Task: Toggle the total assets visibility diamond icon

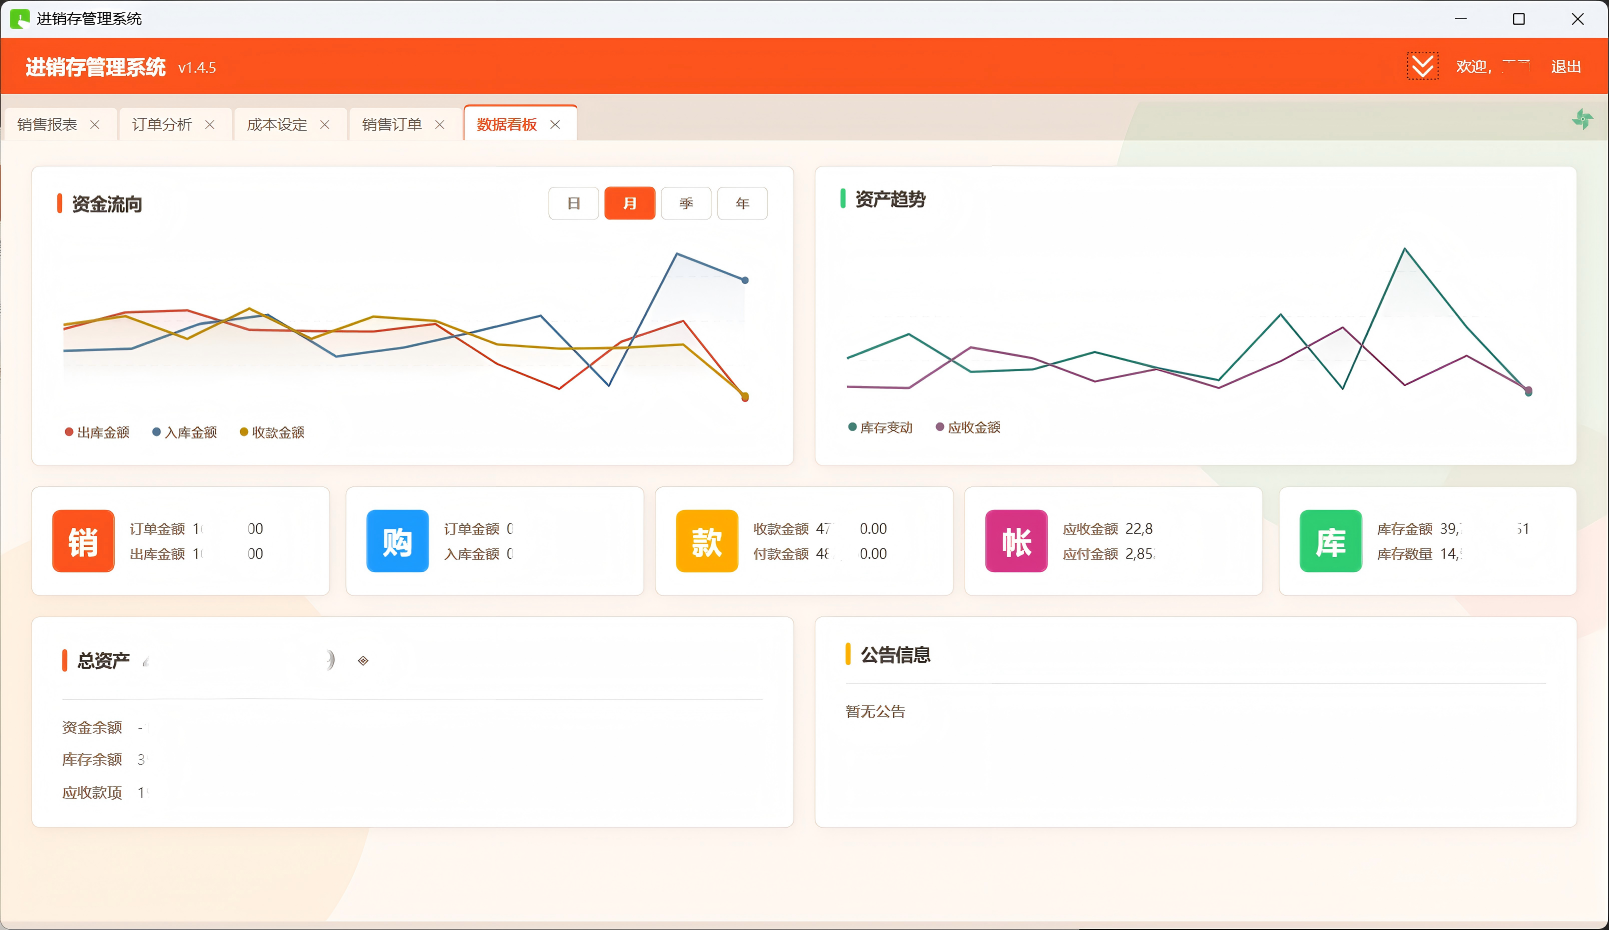Action: (x=363, y=661)
